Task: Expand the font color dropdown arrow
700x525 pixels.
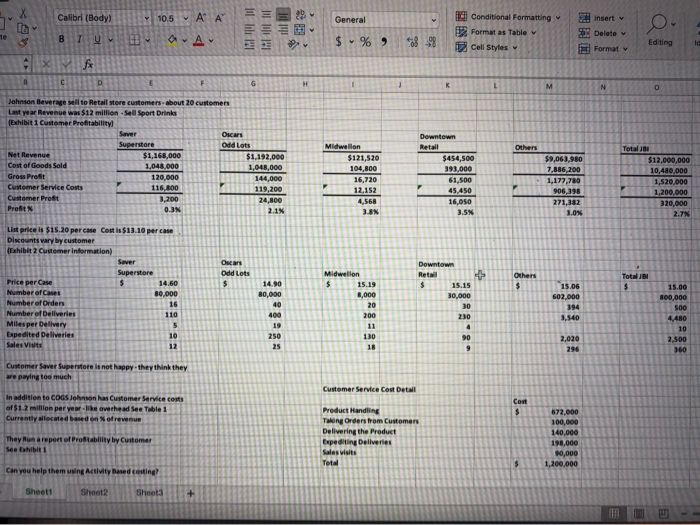Action: point(211,42)
